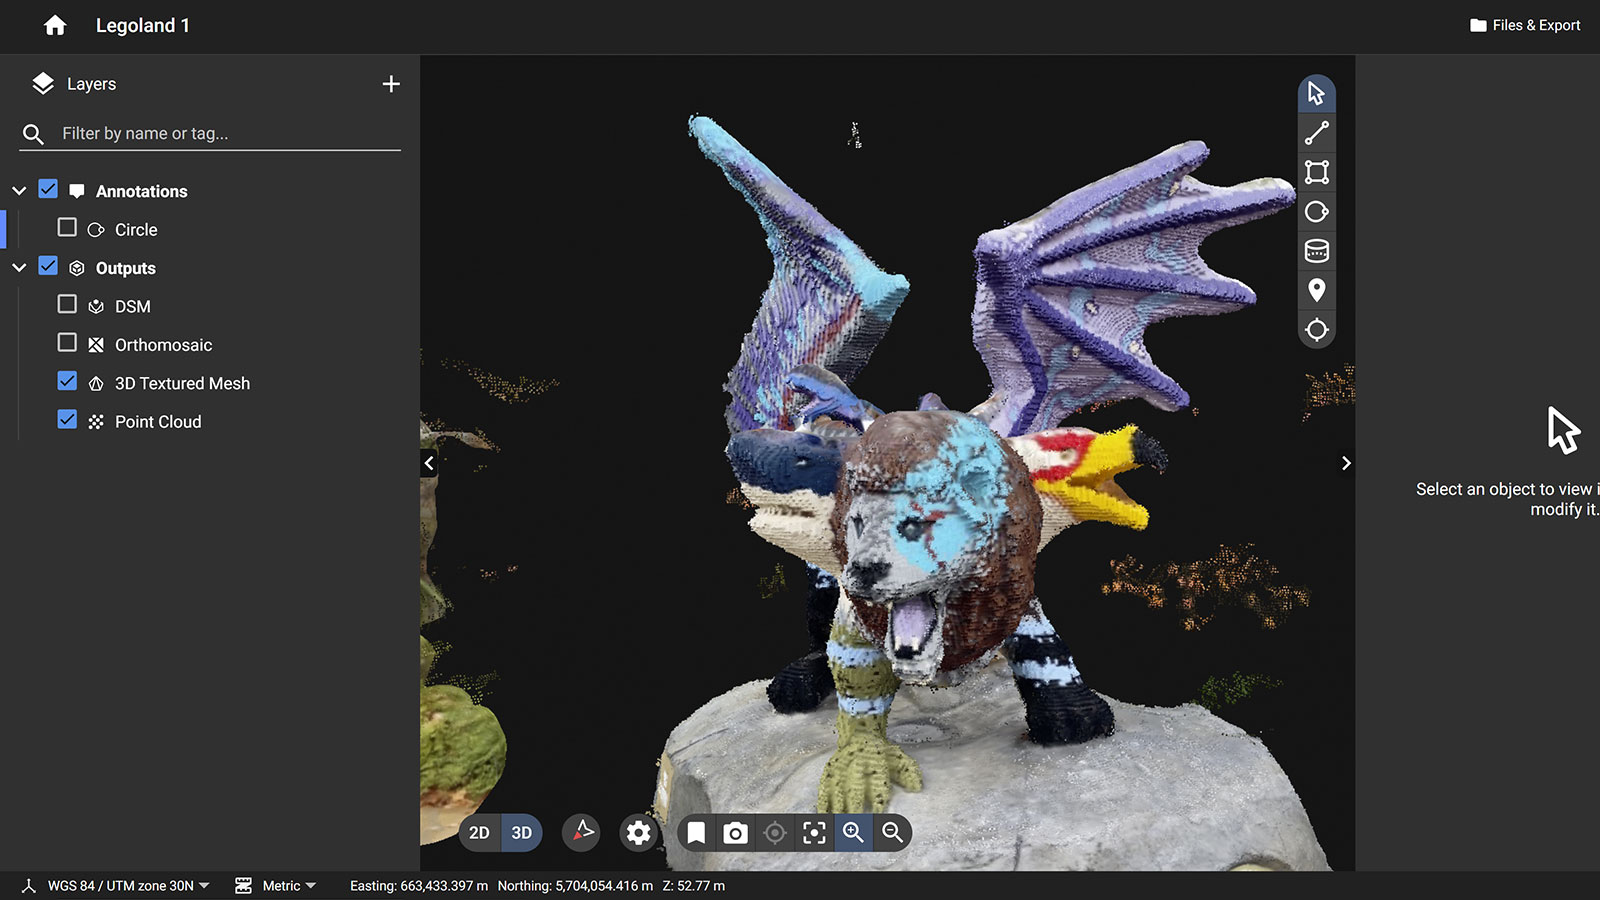Click the search magnifier icon in Layers
Screen dimensions: 1600x900
click(x=33, y=134)
